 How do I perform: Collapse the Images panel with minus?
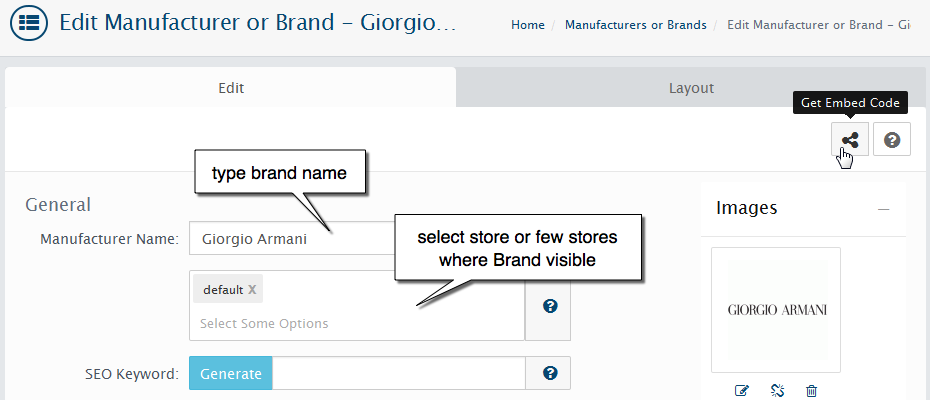[884, 209]
